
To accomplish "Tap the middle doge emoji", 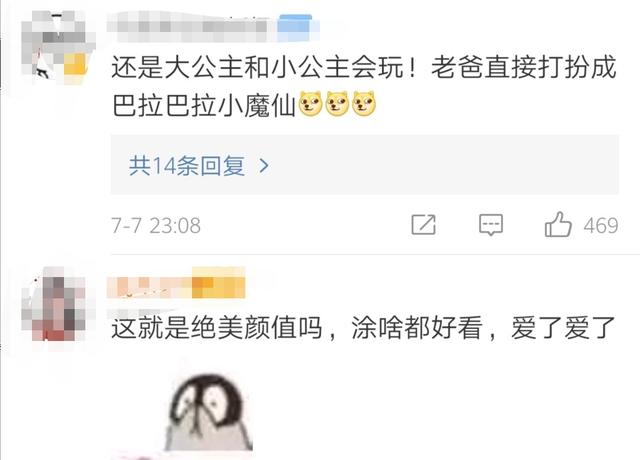I will point(337,103).
